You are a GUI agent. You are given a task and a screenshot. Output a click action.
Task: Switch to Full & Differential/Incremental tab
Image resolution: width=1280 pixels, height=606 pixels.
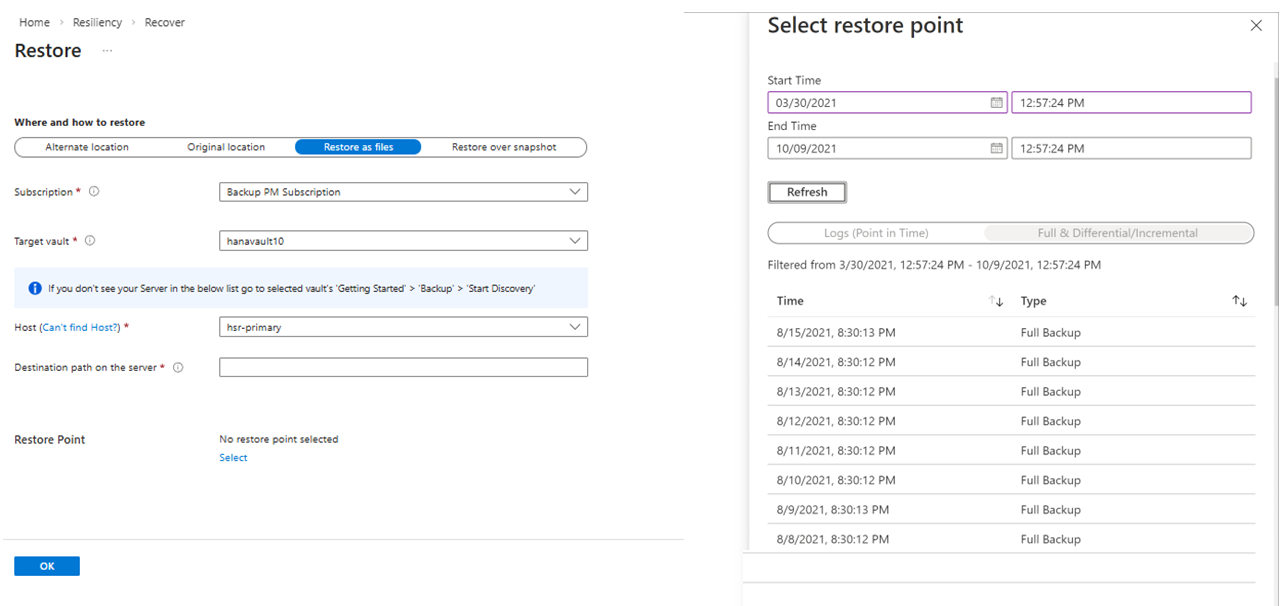(x=1117, y=233)
